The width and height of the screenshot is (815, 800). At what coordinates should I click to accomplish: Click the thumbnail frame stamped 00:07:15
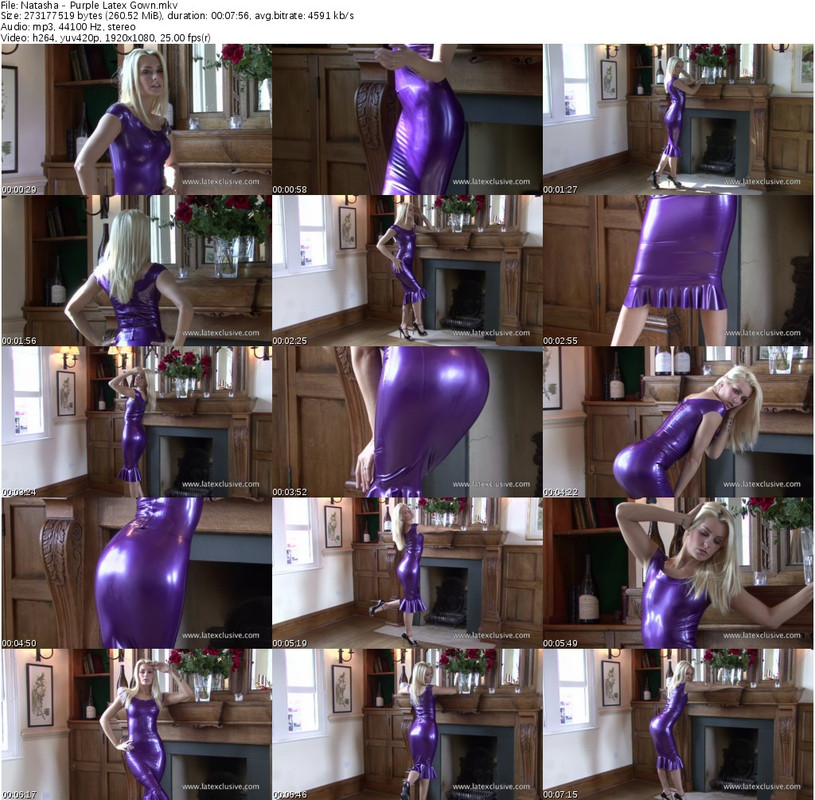678,725
